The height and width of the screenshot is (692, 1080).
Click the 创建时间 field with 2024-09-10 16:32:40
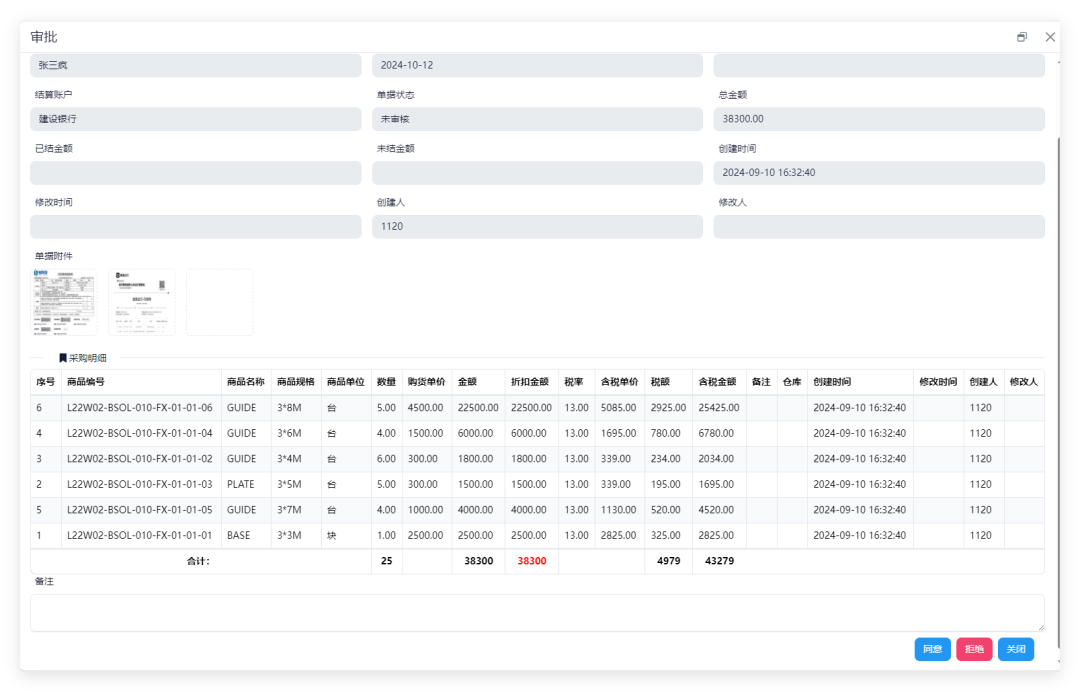[879, 173]
